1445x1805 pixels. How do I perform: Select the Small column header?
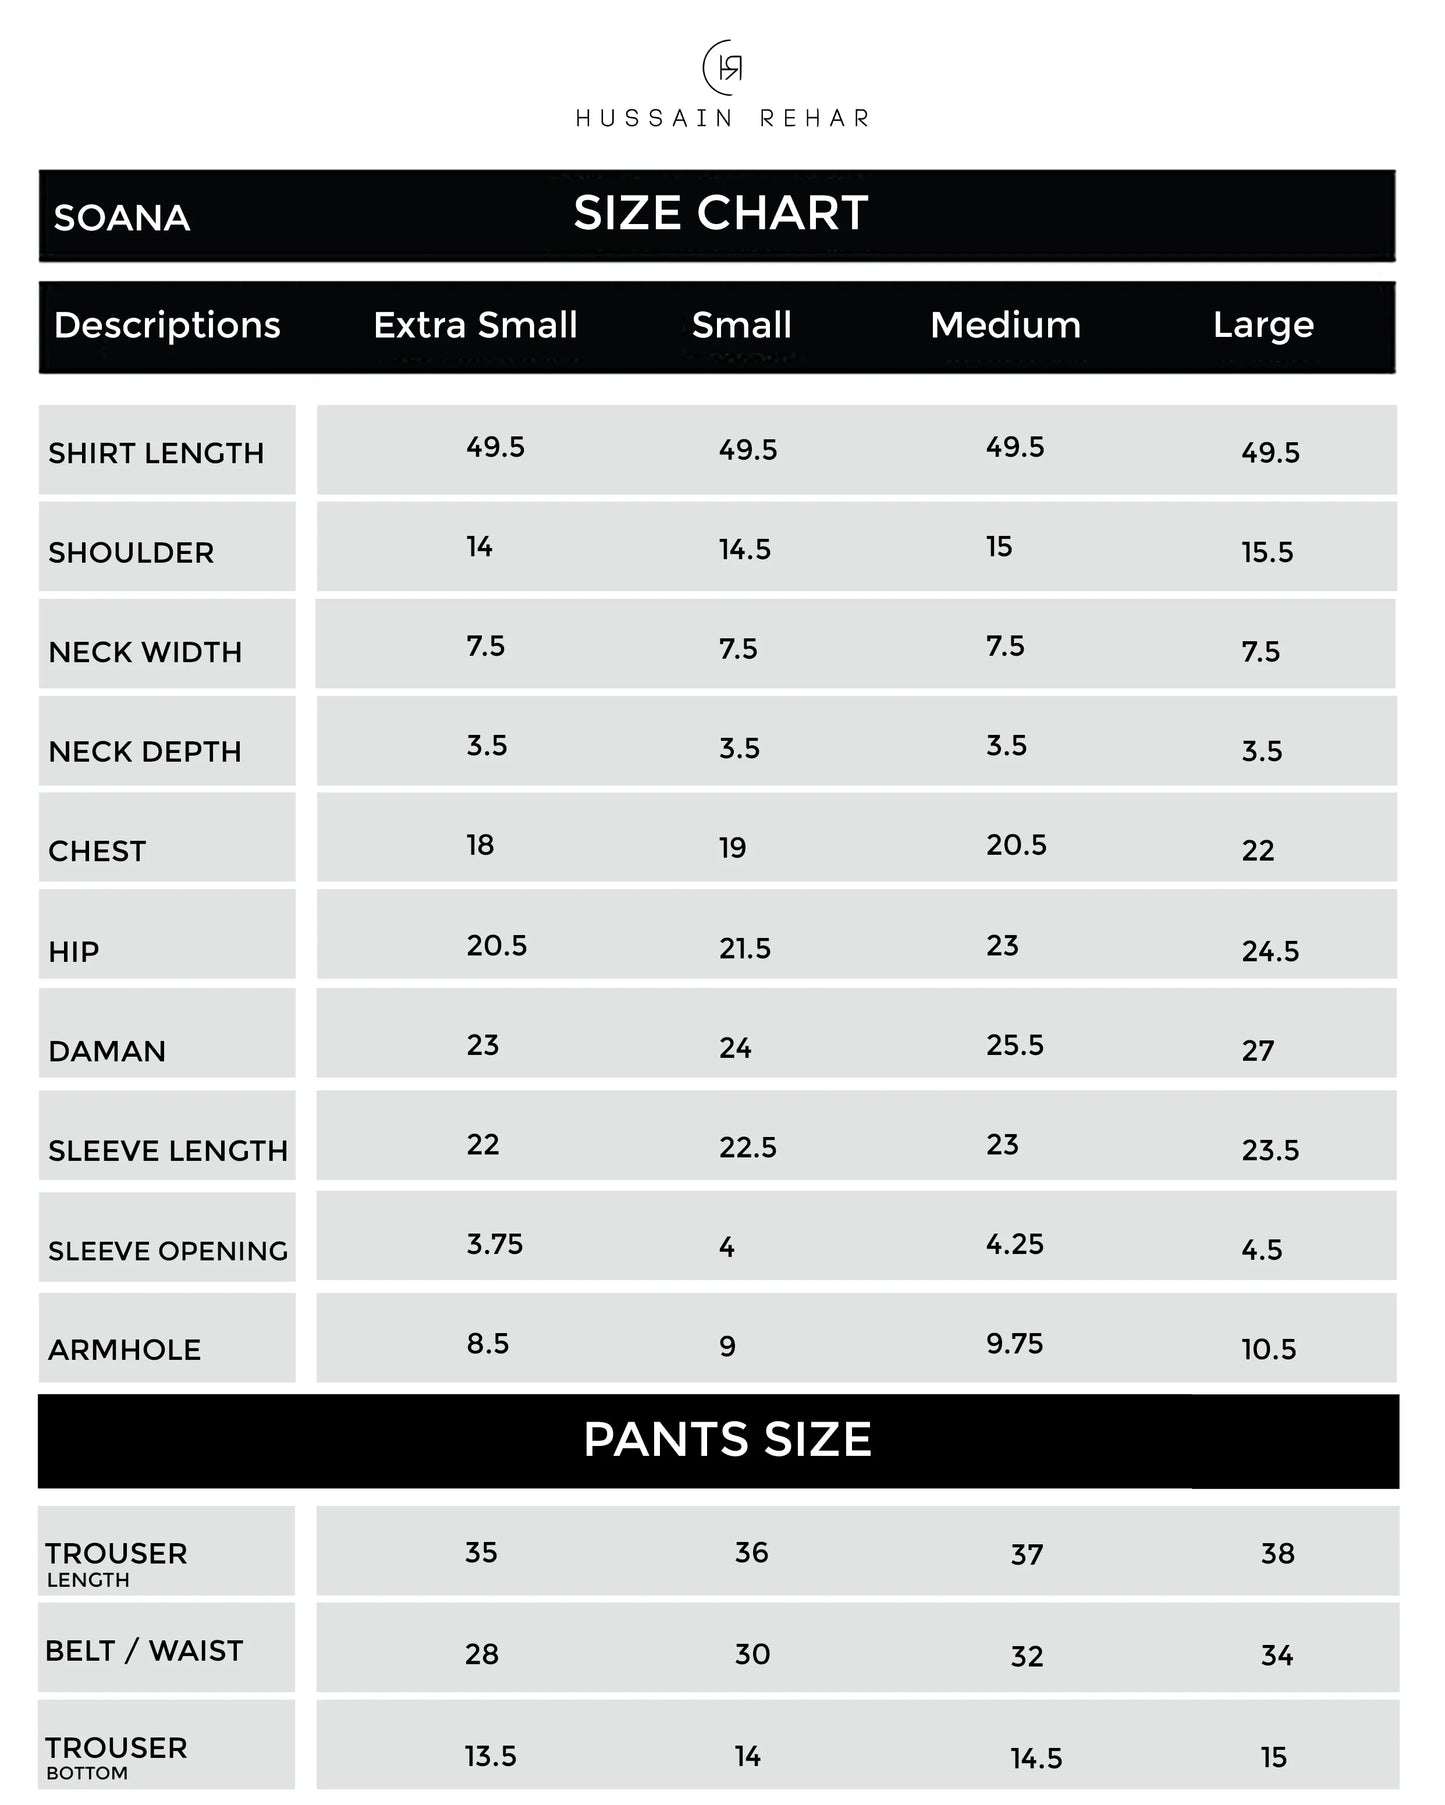(742, 325)
